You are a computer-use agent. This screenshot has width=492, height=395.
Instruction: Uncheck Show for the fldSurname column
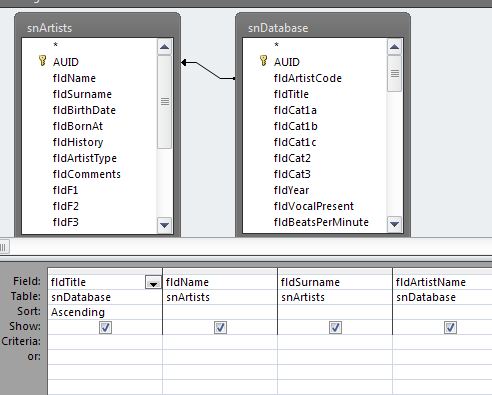[x=335, y=327]
